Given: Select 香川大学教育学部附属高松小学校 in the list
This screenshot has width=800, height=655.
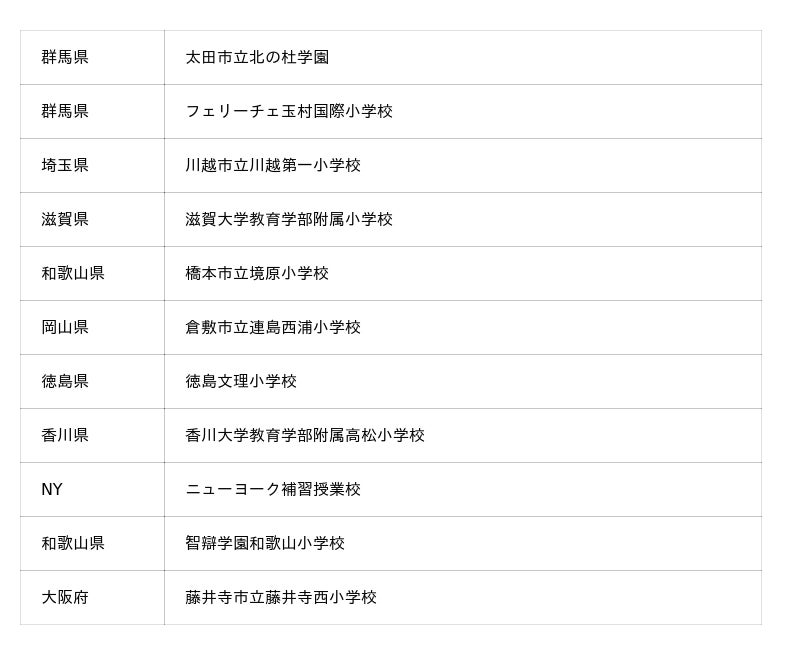Looking at the screenshot, I should tap(305, 435).
